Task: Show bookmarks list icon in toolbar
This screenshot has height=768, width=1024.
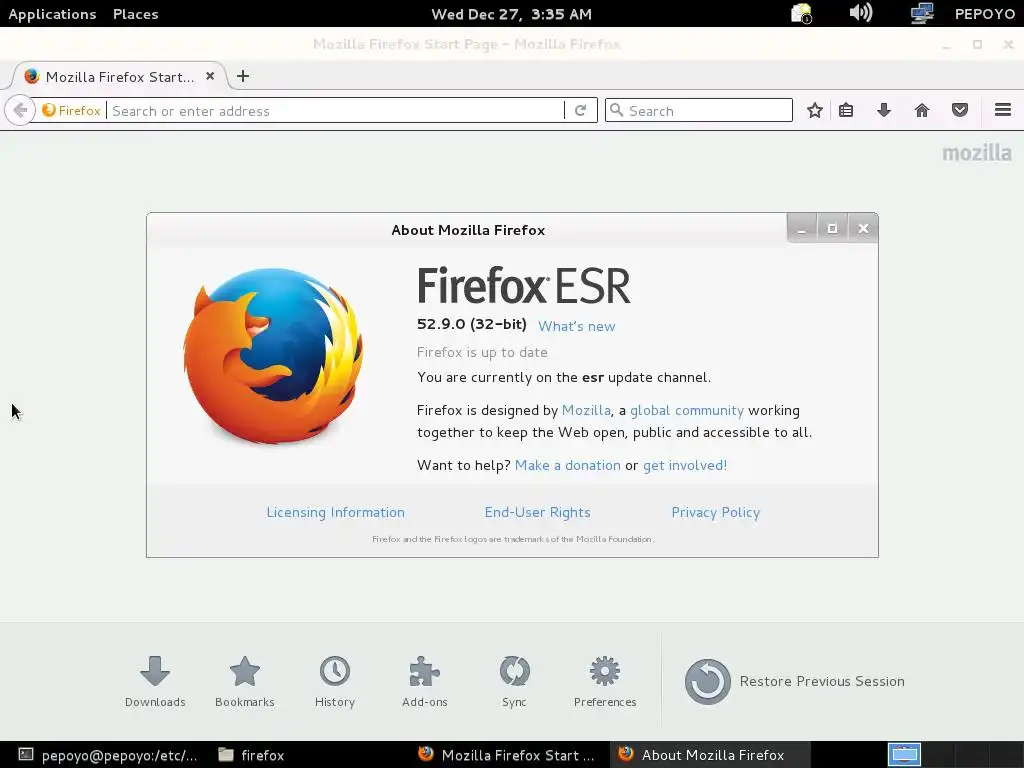Action: [846, 110]
